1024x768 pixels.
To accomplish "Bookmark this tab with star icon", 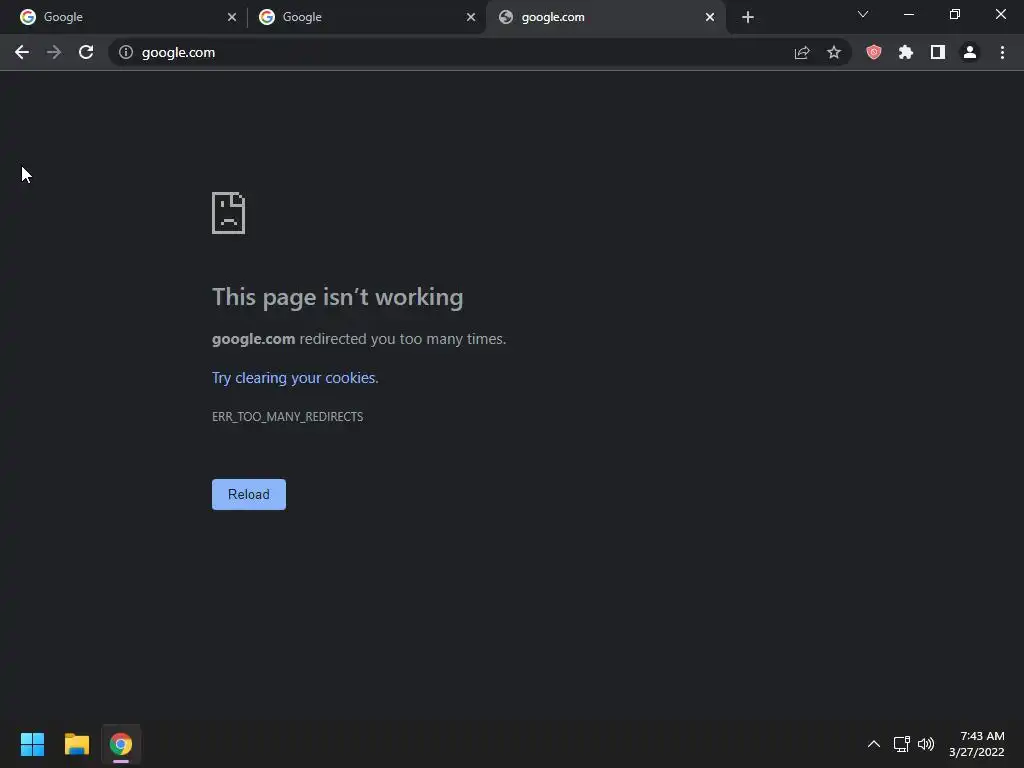I will pos(834,52).
